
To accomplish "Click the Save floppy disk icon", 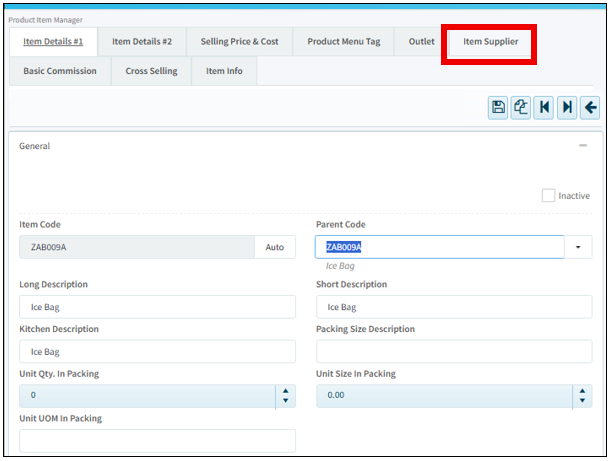I will coord(498,108).
